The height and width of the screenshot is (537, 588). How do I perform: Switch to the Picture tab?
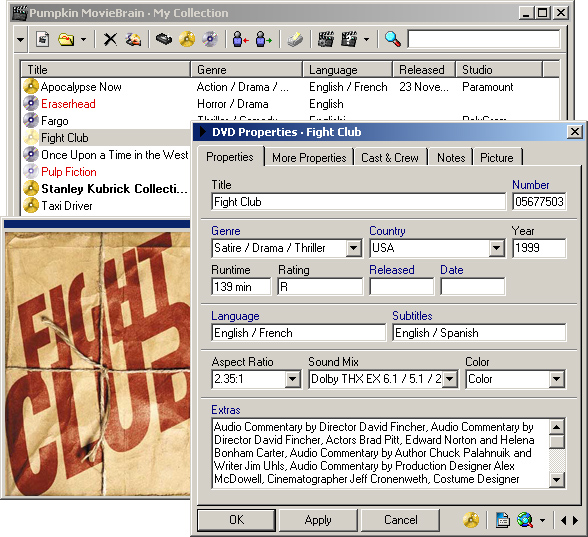pos(497,158)
